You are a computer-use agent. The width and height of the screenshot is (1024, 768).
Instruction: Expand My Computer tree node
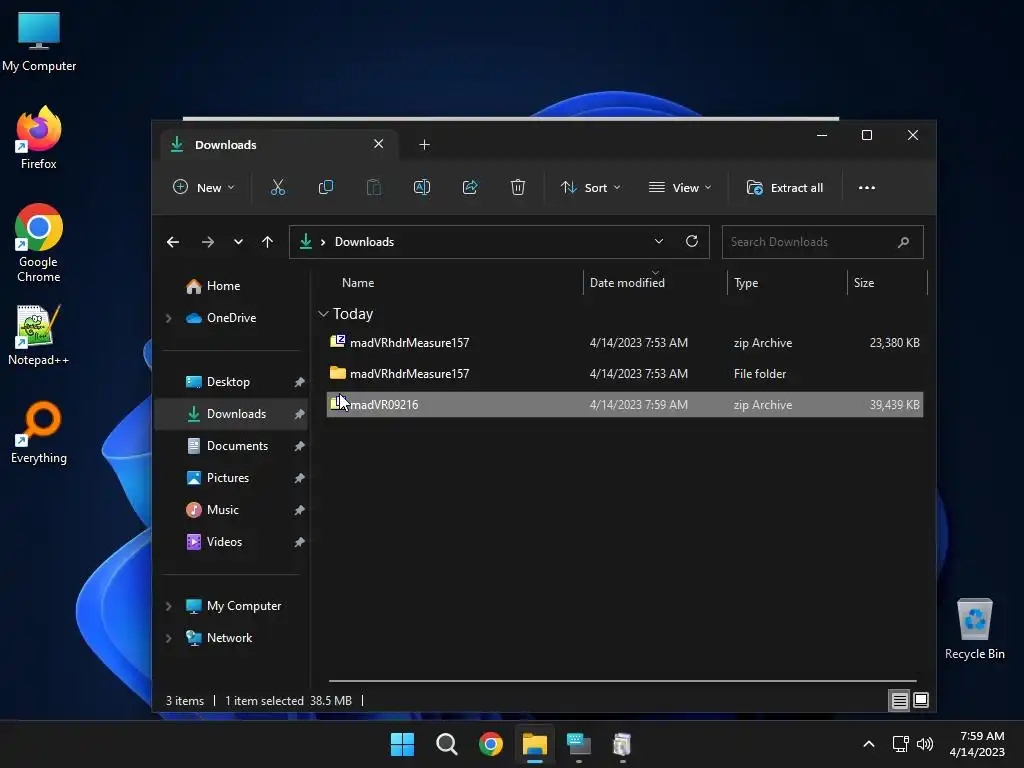click(x=168, y=606)
